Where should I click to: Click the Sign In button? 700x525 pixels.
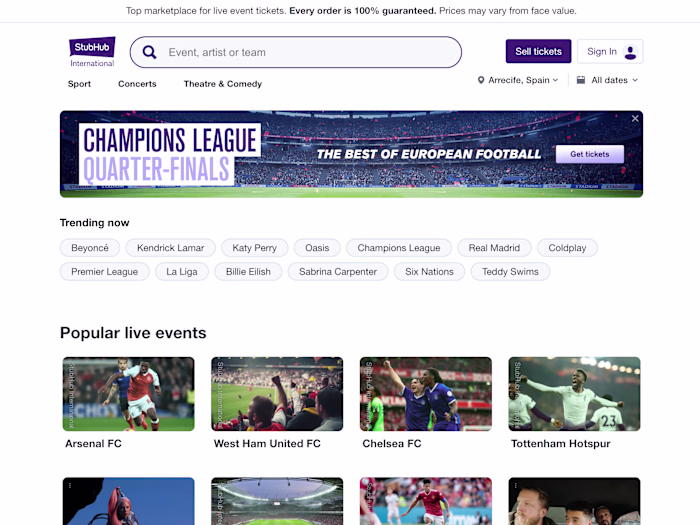pos(610,51)
